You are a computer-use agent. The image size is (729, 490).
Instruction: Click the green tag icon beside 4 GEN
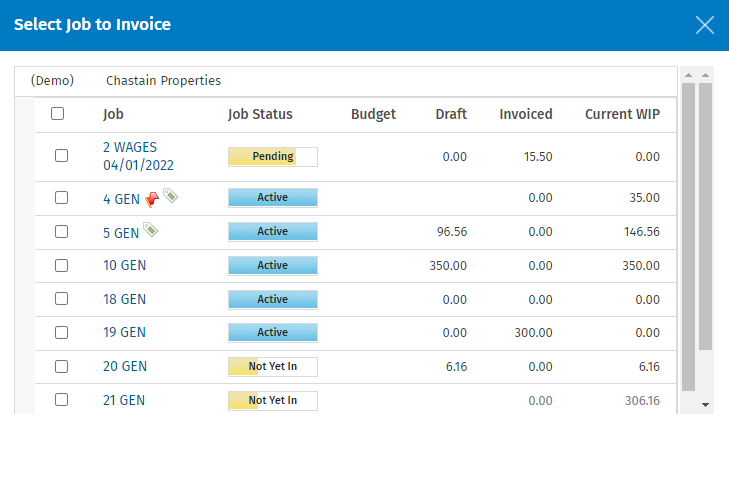tap(171, 197)
